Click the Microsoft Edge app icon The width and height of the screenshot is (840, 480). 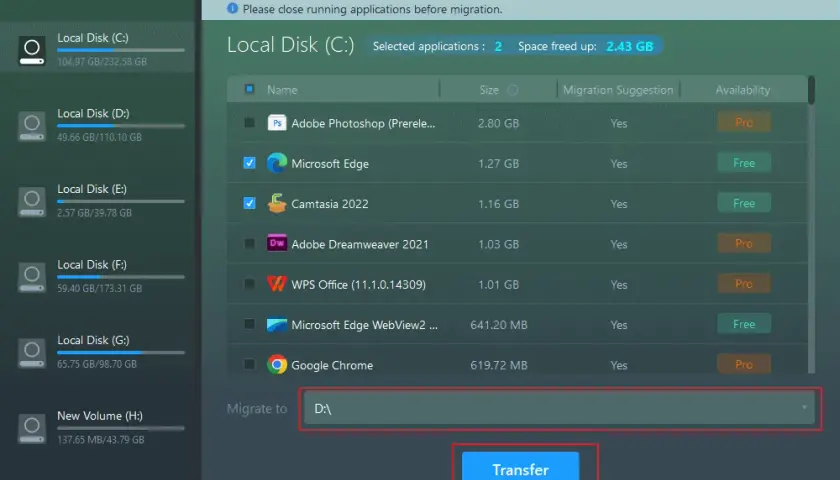click(x=277, y=163)
